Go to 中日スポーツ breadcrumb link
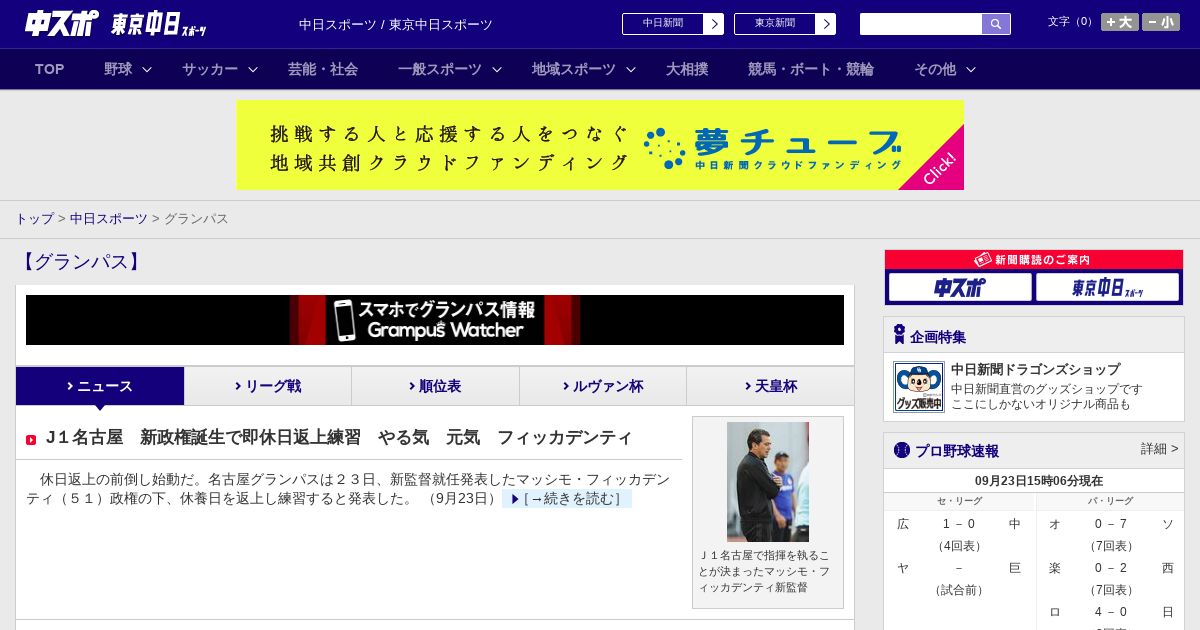 click(x=109, y=218)
